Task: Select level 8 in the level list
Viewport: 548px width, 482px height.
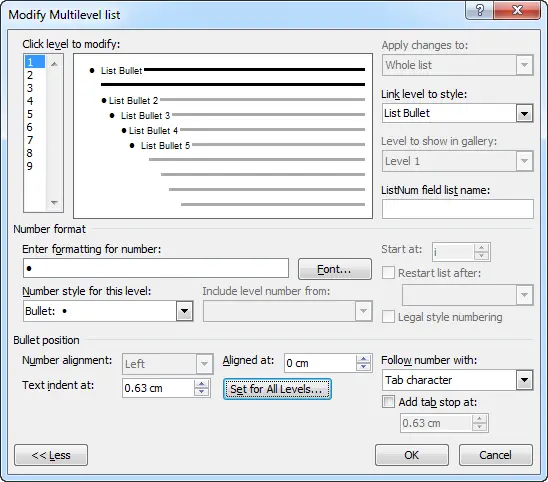Action: tap(35, 153)
